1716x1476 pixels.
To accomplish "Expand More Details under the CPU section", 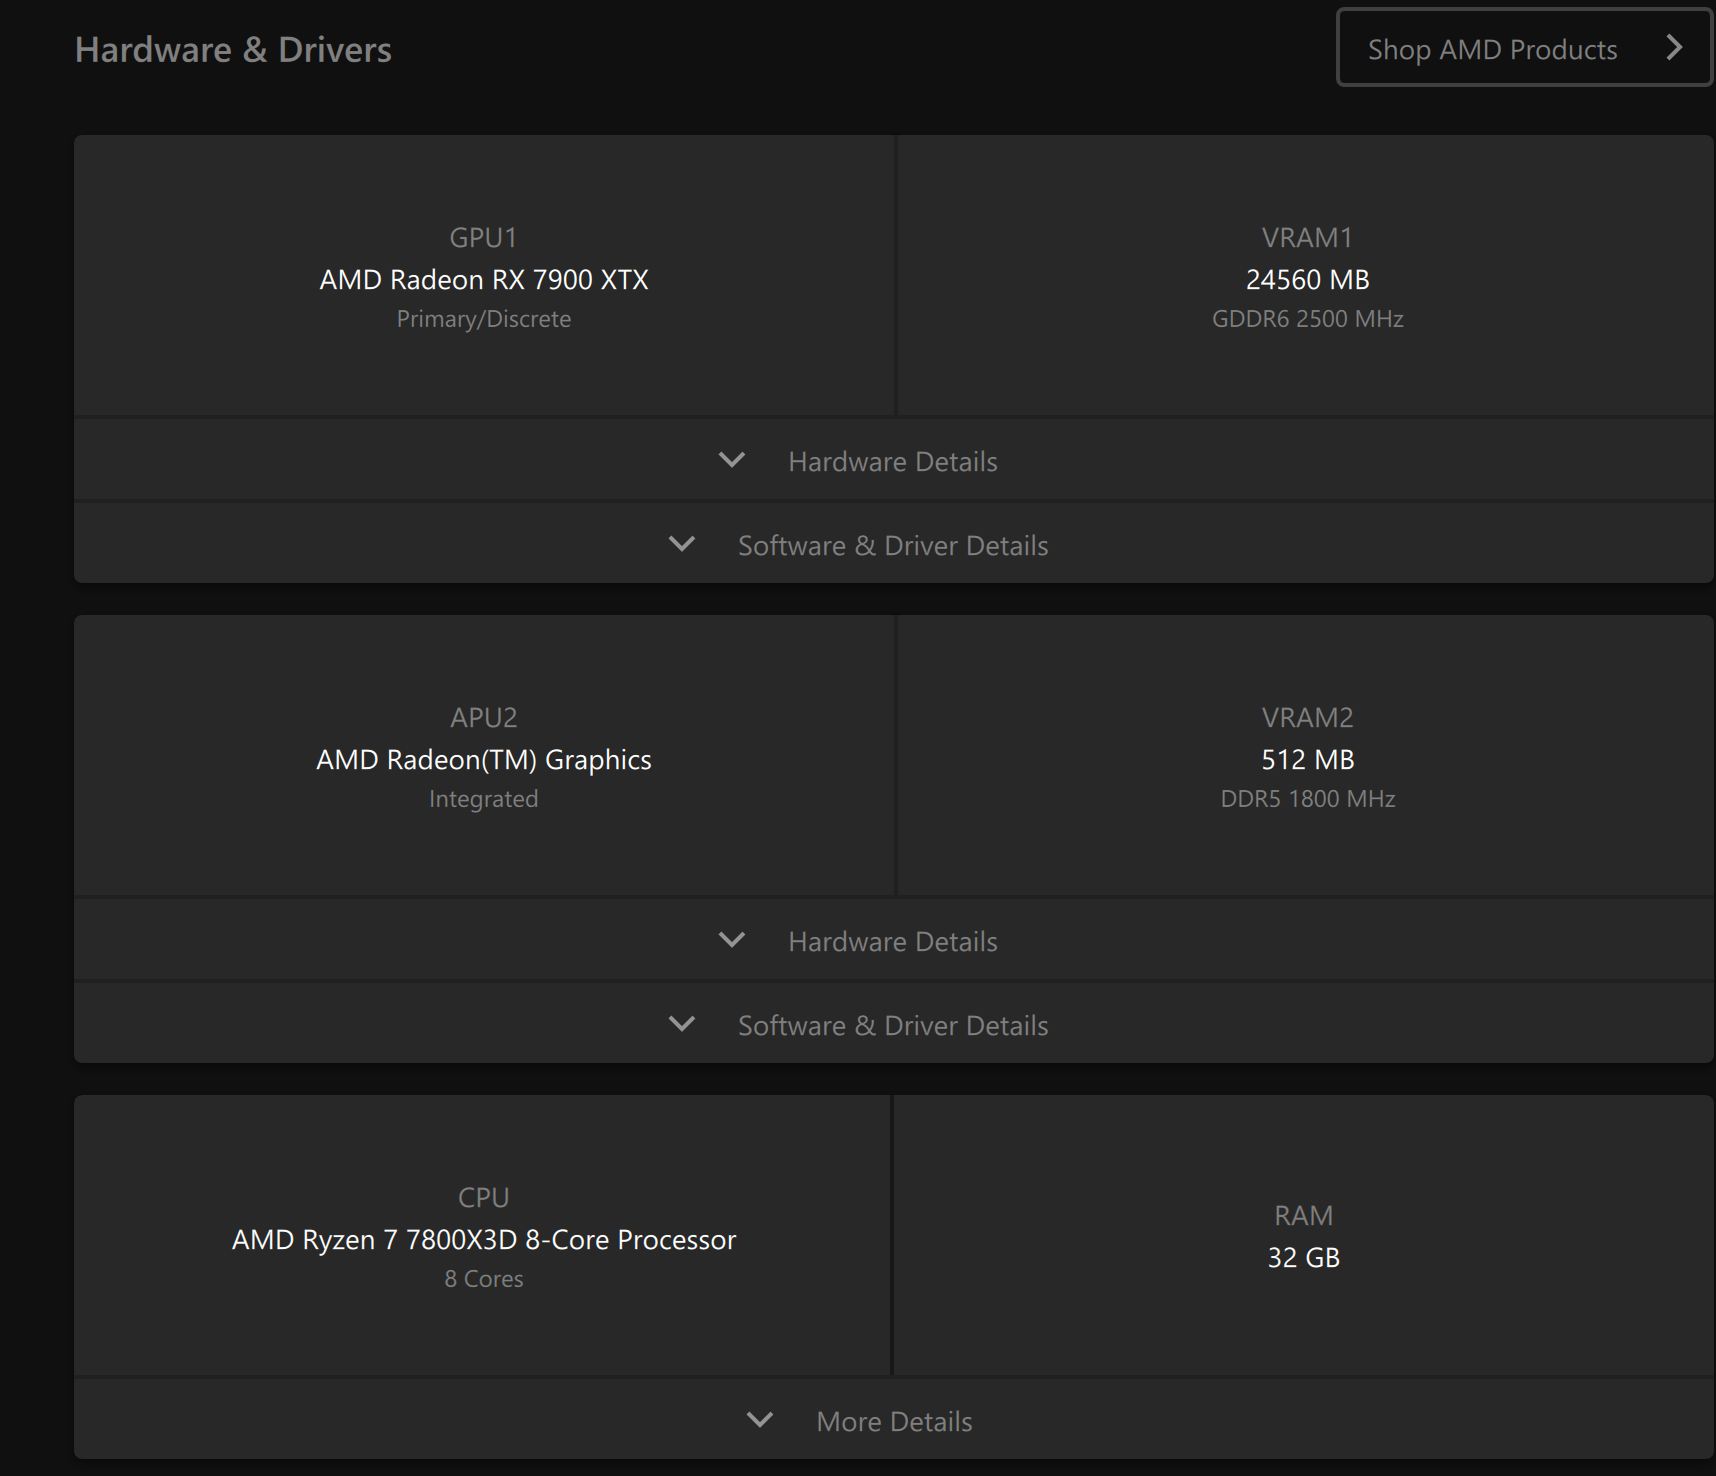I will (x=894, y=1421).
